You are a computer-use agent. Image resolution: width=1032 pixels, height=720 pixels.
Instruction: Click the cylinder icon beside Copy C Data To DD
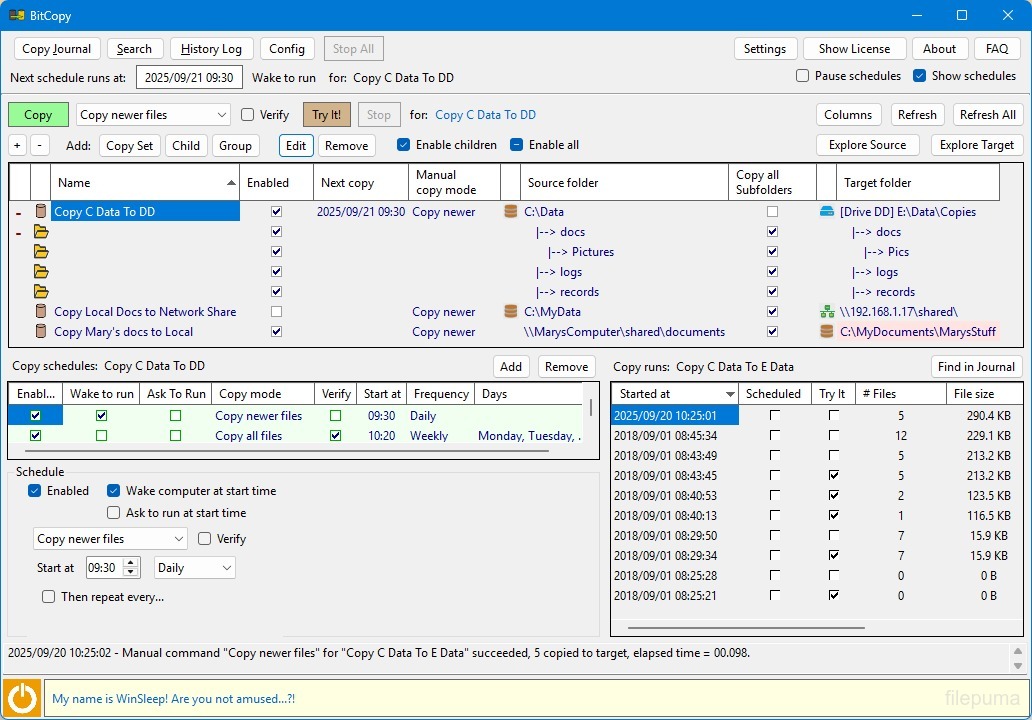click(x=41, y=212)
